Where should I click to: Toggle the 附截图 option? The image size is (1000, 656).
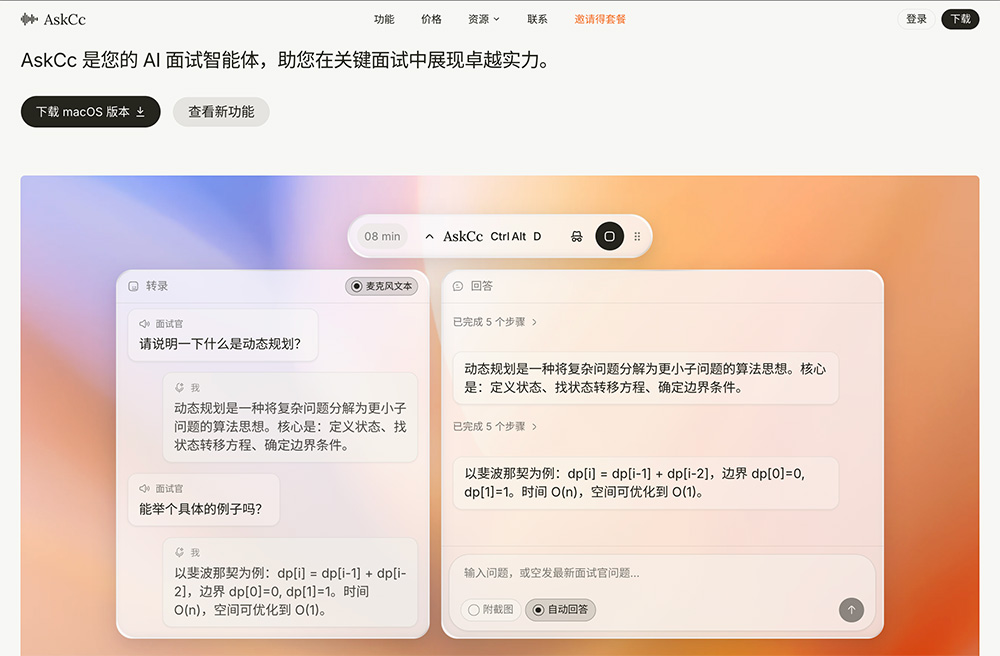(x=490, y=609)
